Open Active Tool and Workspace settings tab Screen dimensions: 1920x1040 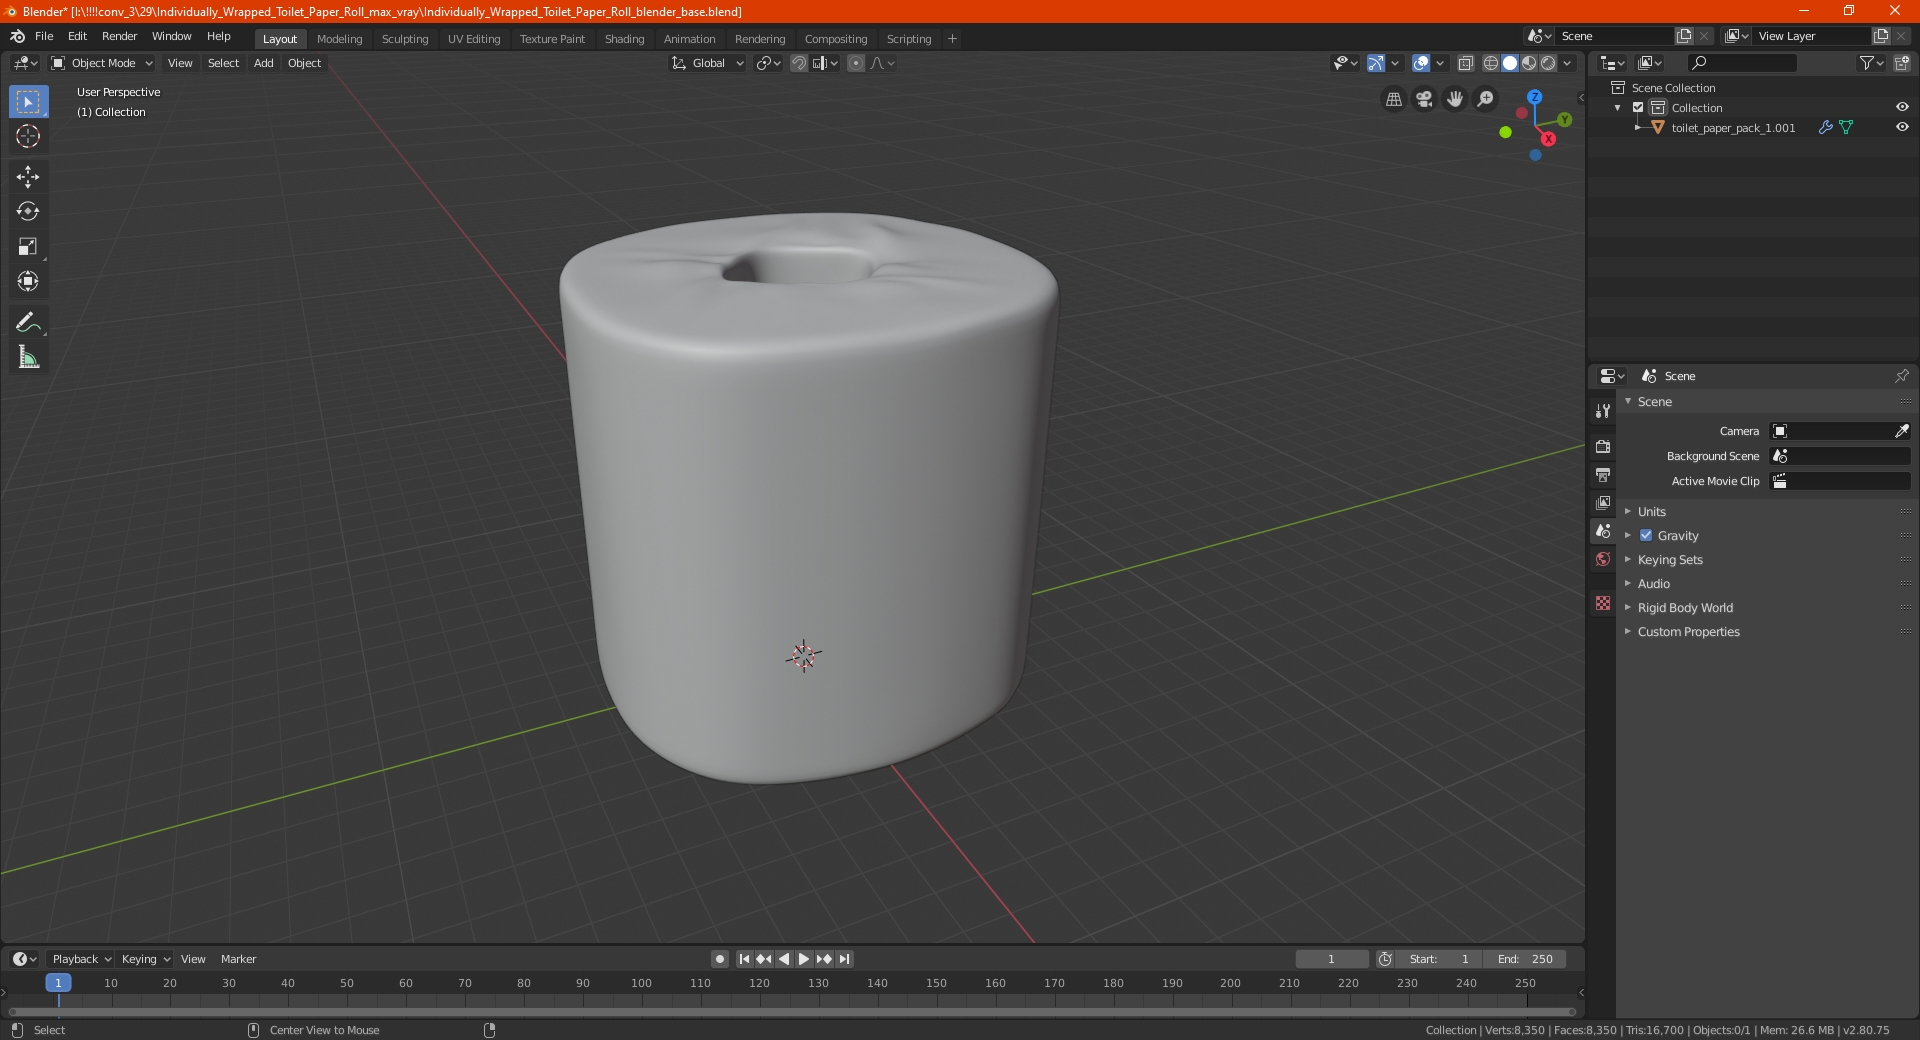(x=1603, y=410)
